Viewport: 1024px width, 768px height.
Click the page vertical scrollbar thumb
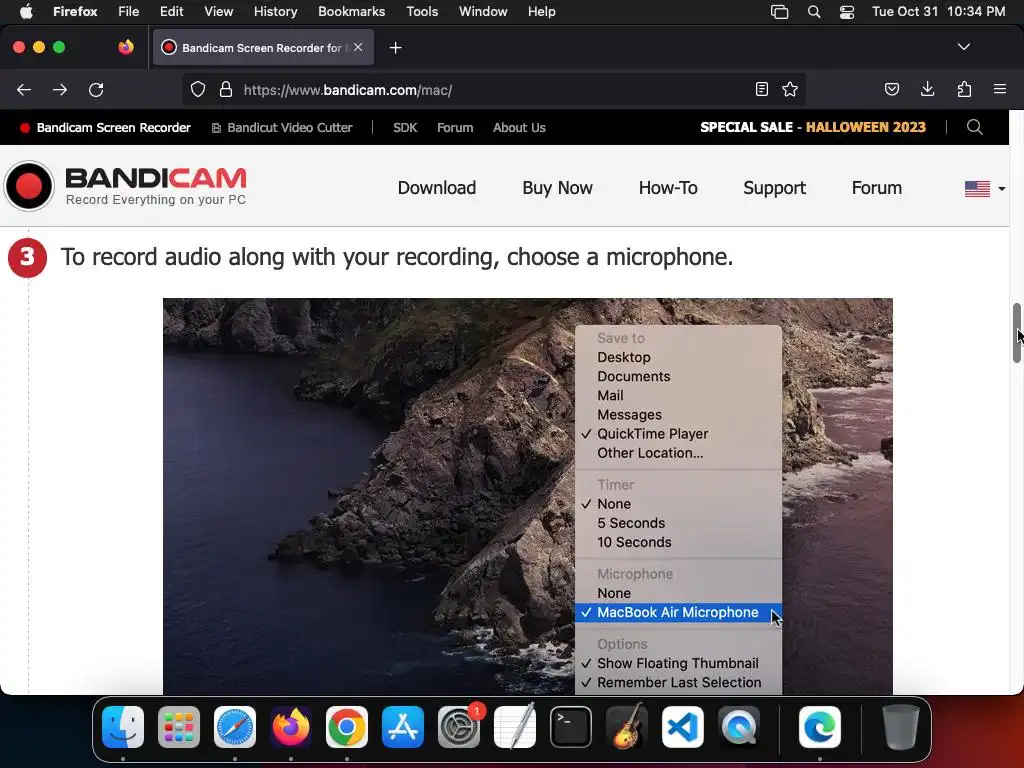(1017, 333)
